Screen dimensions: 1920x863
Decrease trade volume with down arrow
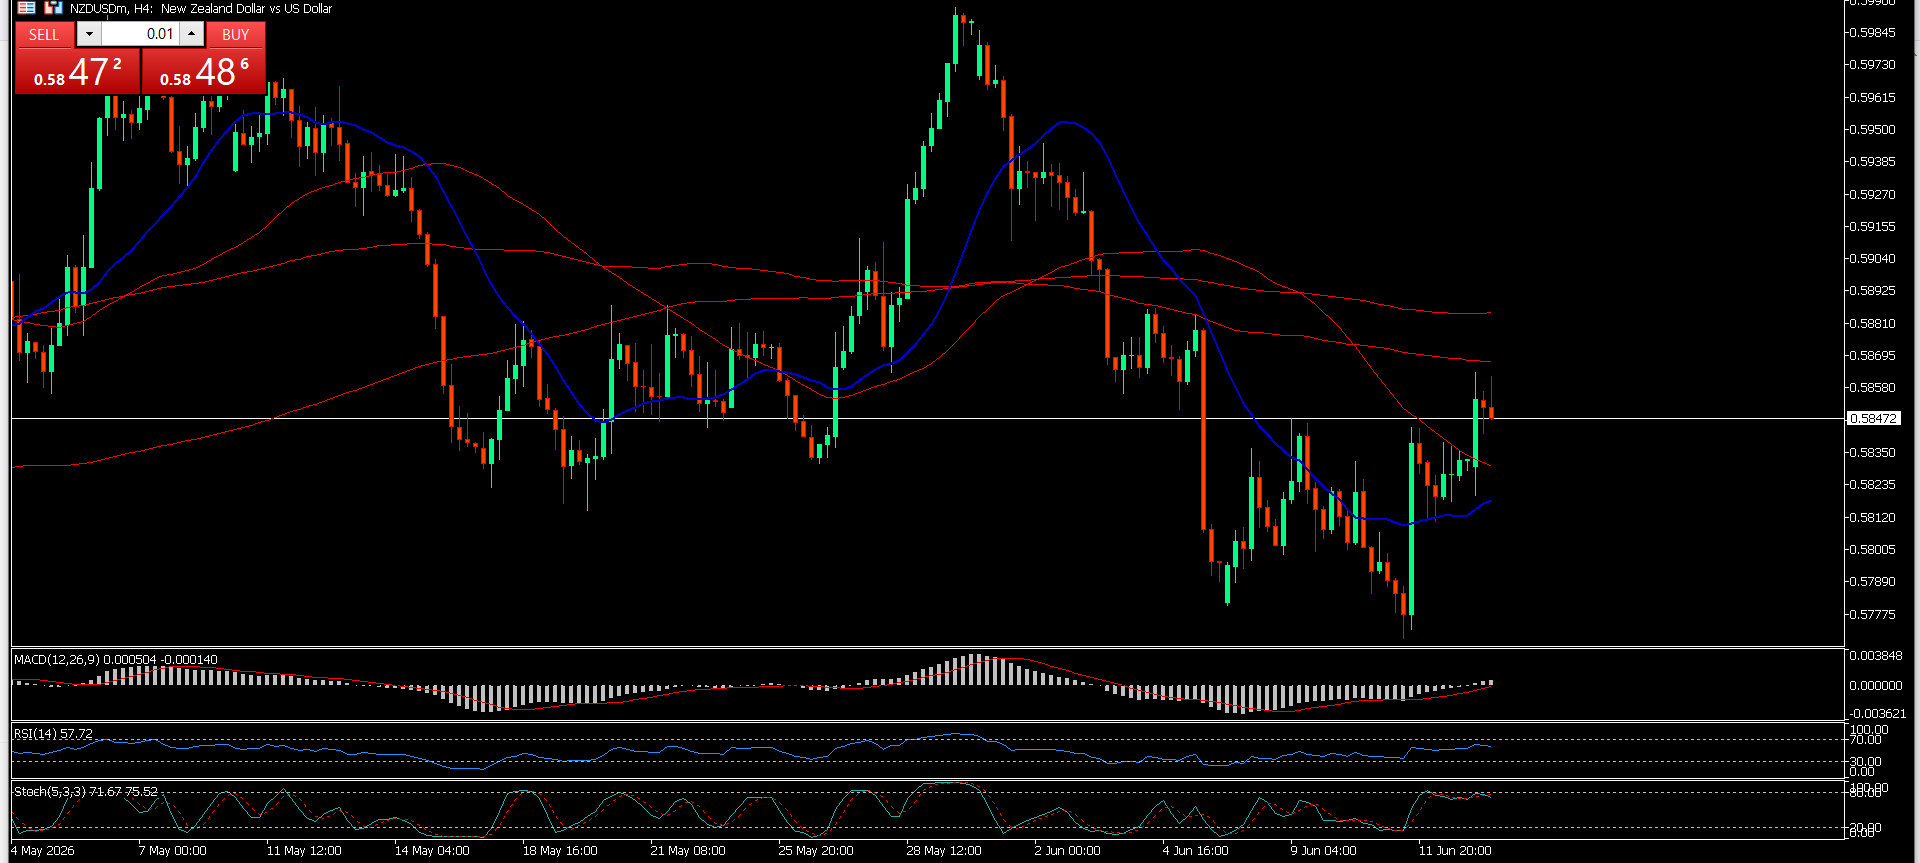[x=89, y=34]
